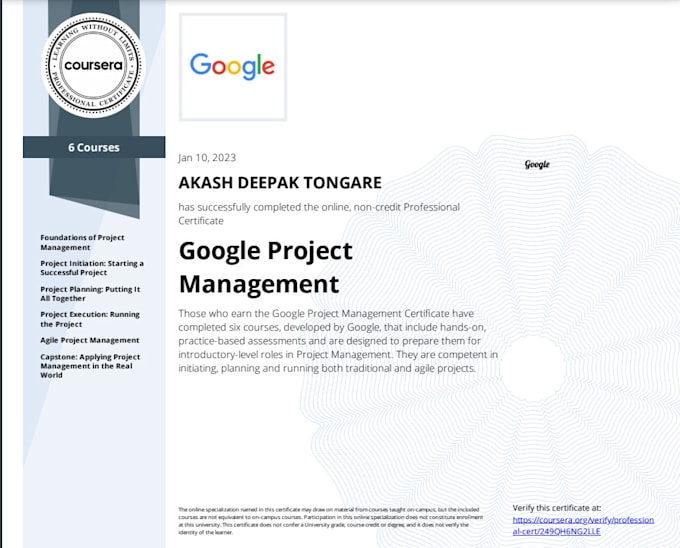Click 'Verify this certificate at:' text

[556, 508]
